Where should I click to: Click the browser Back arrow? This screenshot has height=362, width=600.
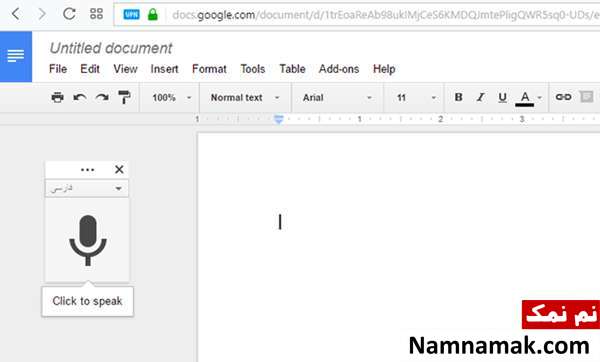tap(16, 14)
